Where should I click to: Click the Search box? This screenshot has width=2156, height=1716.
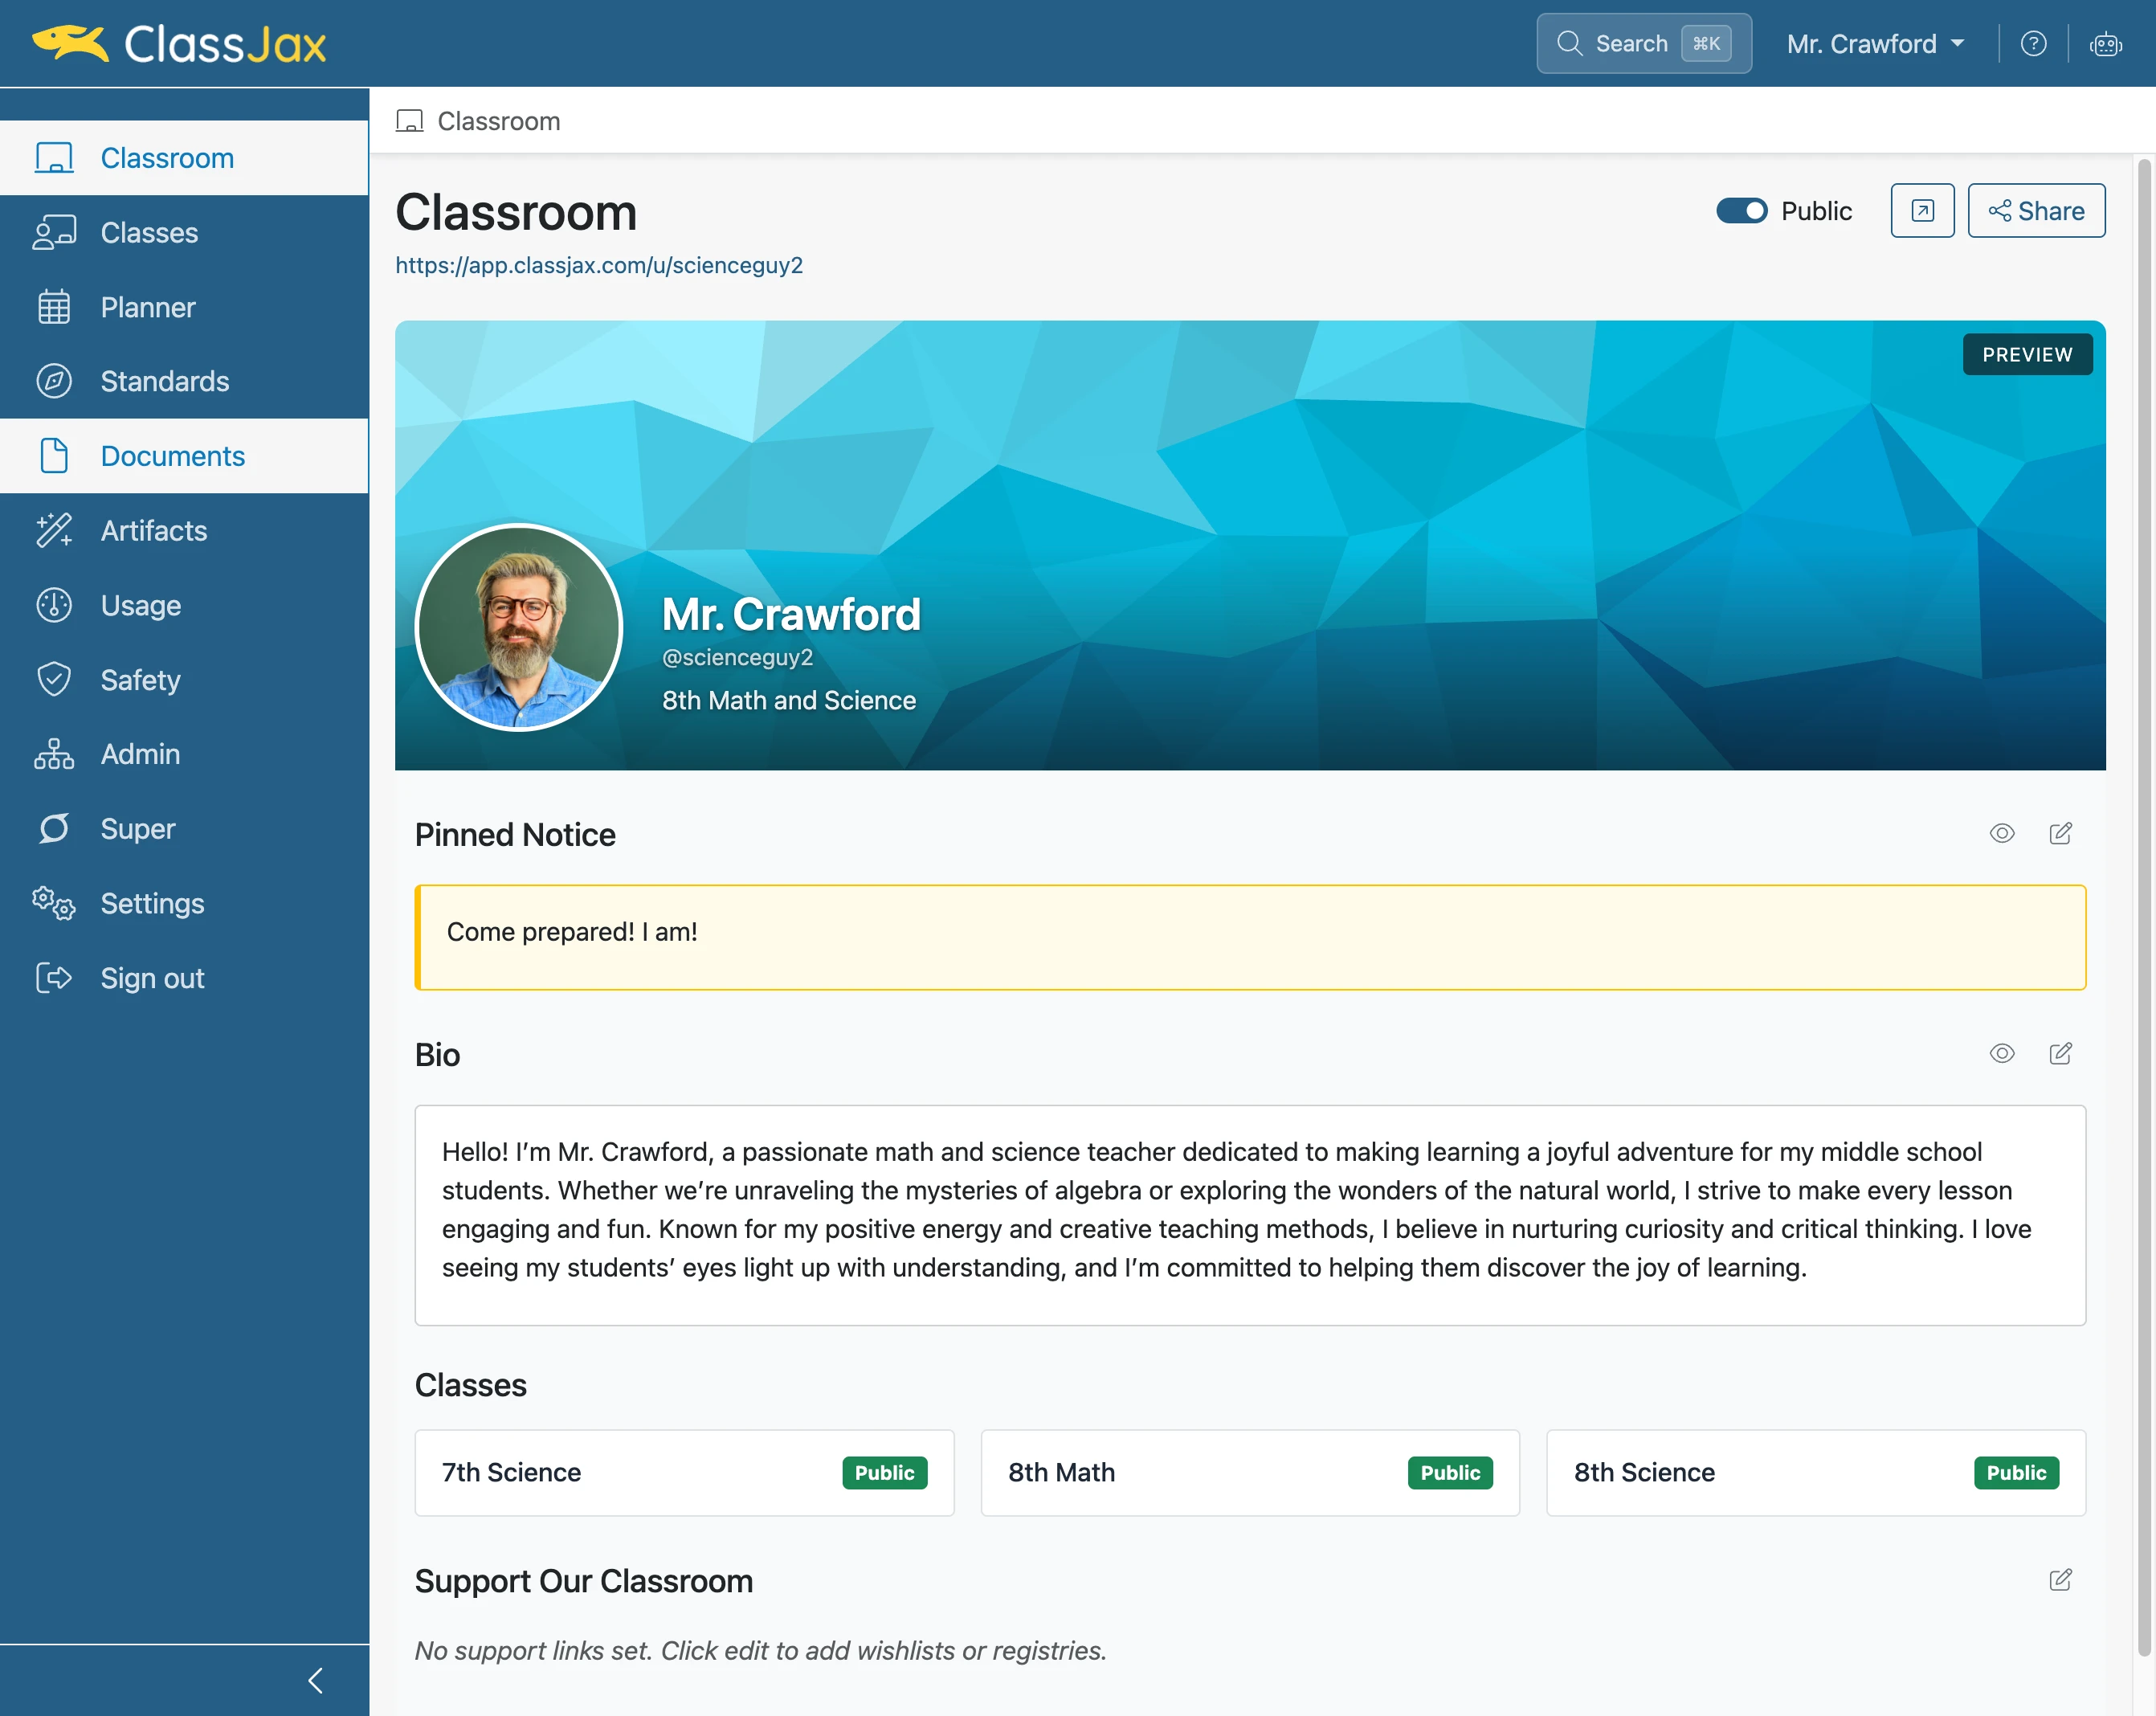(1643, 44)
